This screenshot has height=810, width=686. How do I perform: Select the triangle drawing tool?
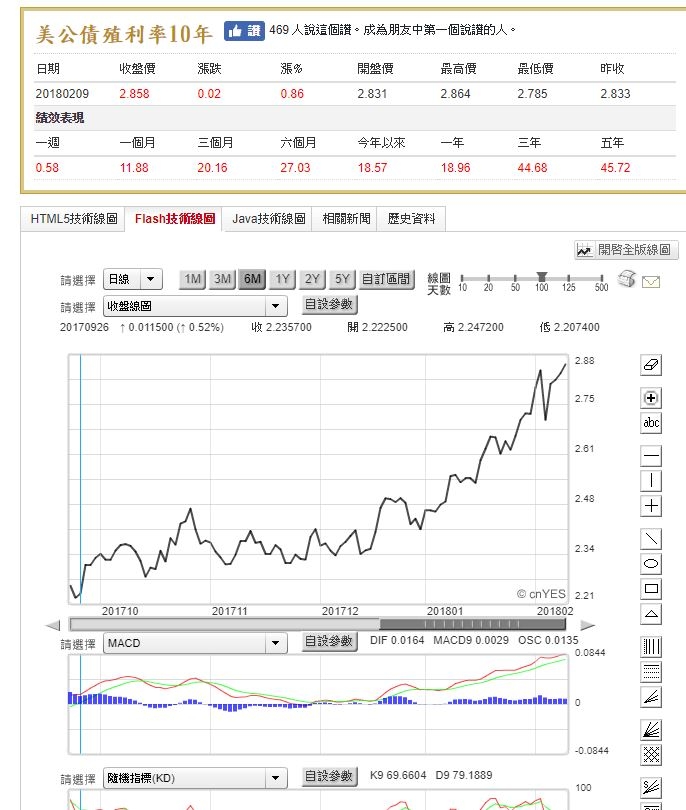click(x=651, y=613)
